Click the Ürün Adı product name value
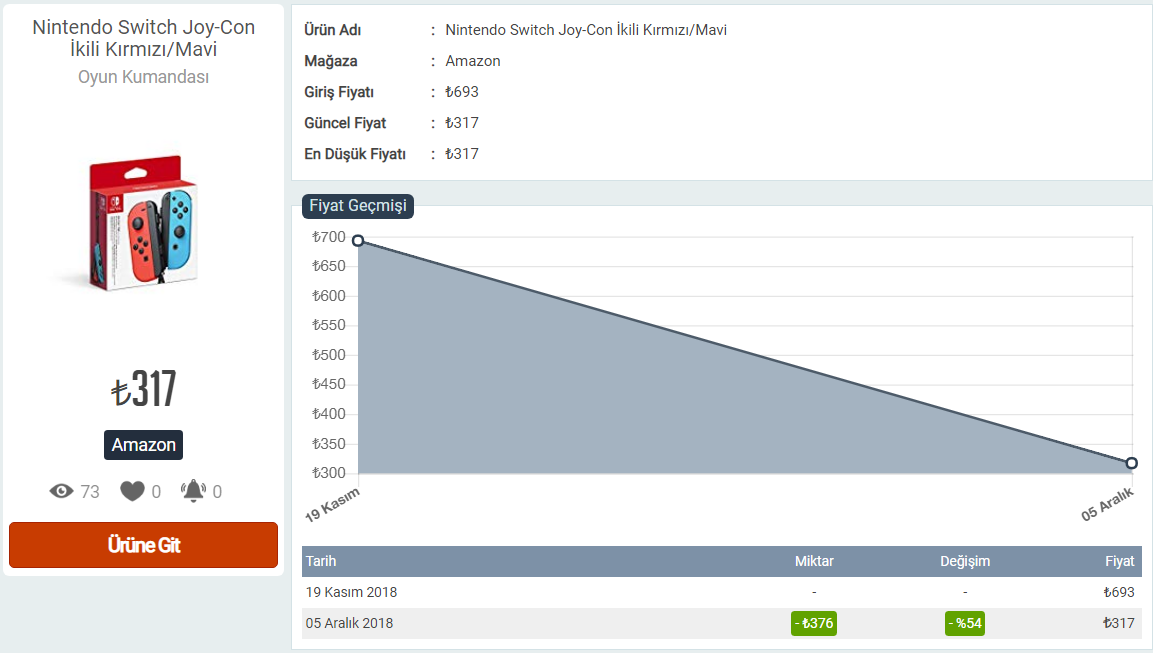This screenshot has width=1153, height=653. pyautogui.click(x=586, y=30)
